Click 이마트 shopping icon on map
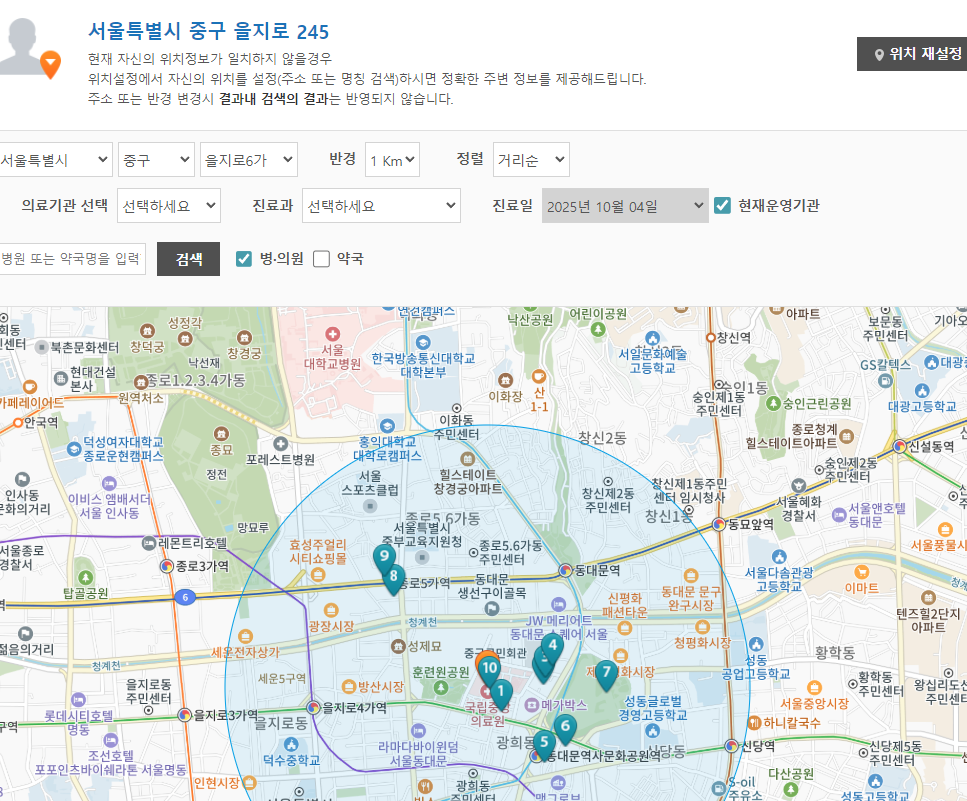The height and width of the screenshot is (801, 967). 862,572
